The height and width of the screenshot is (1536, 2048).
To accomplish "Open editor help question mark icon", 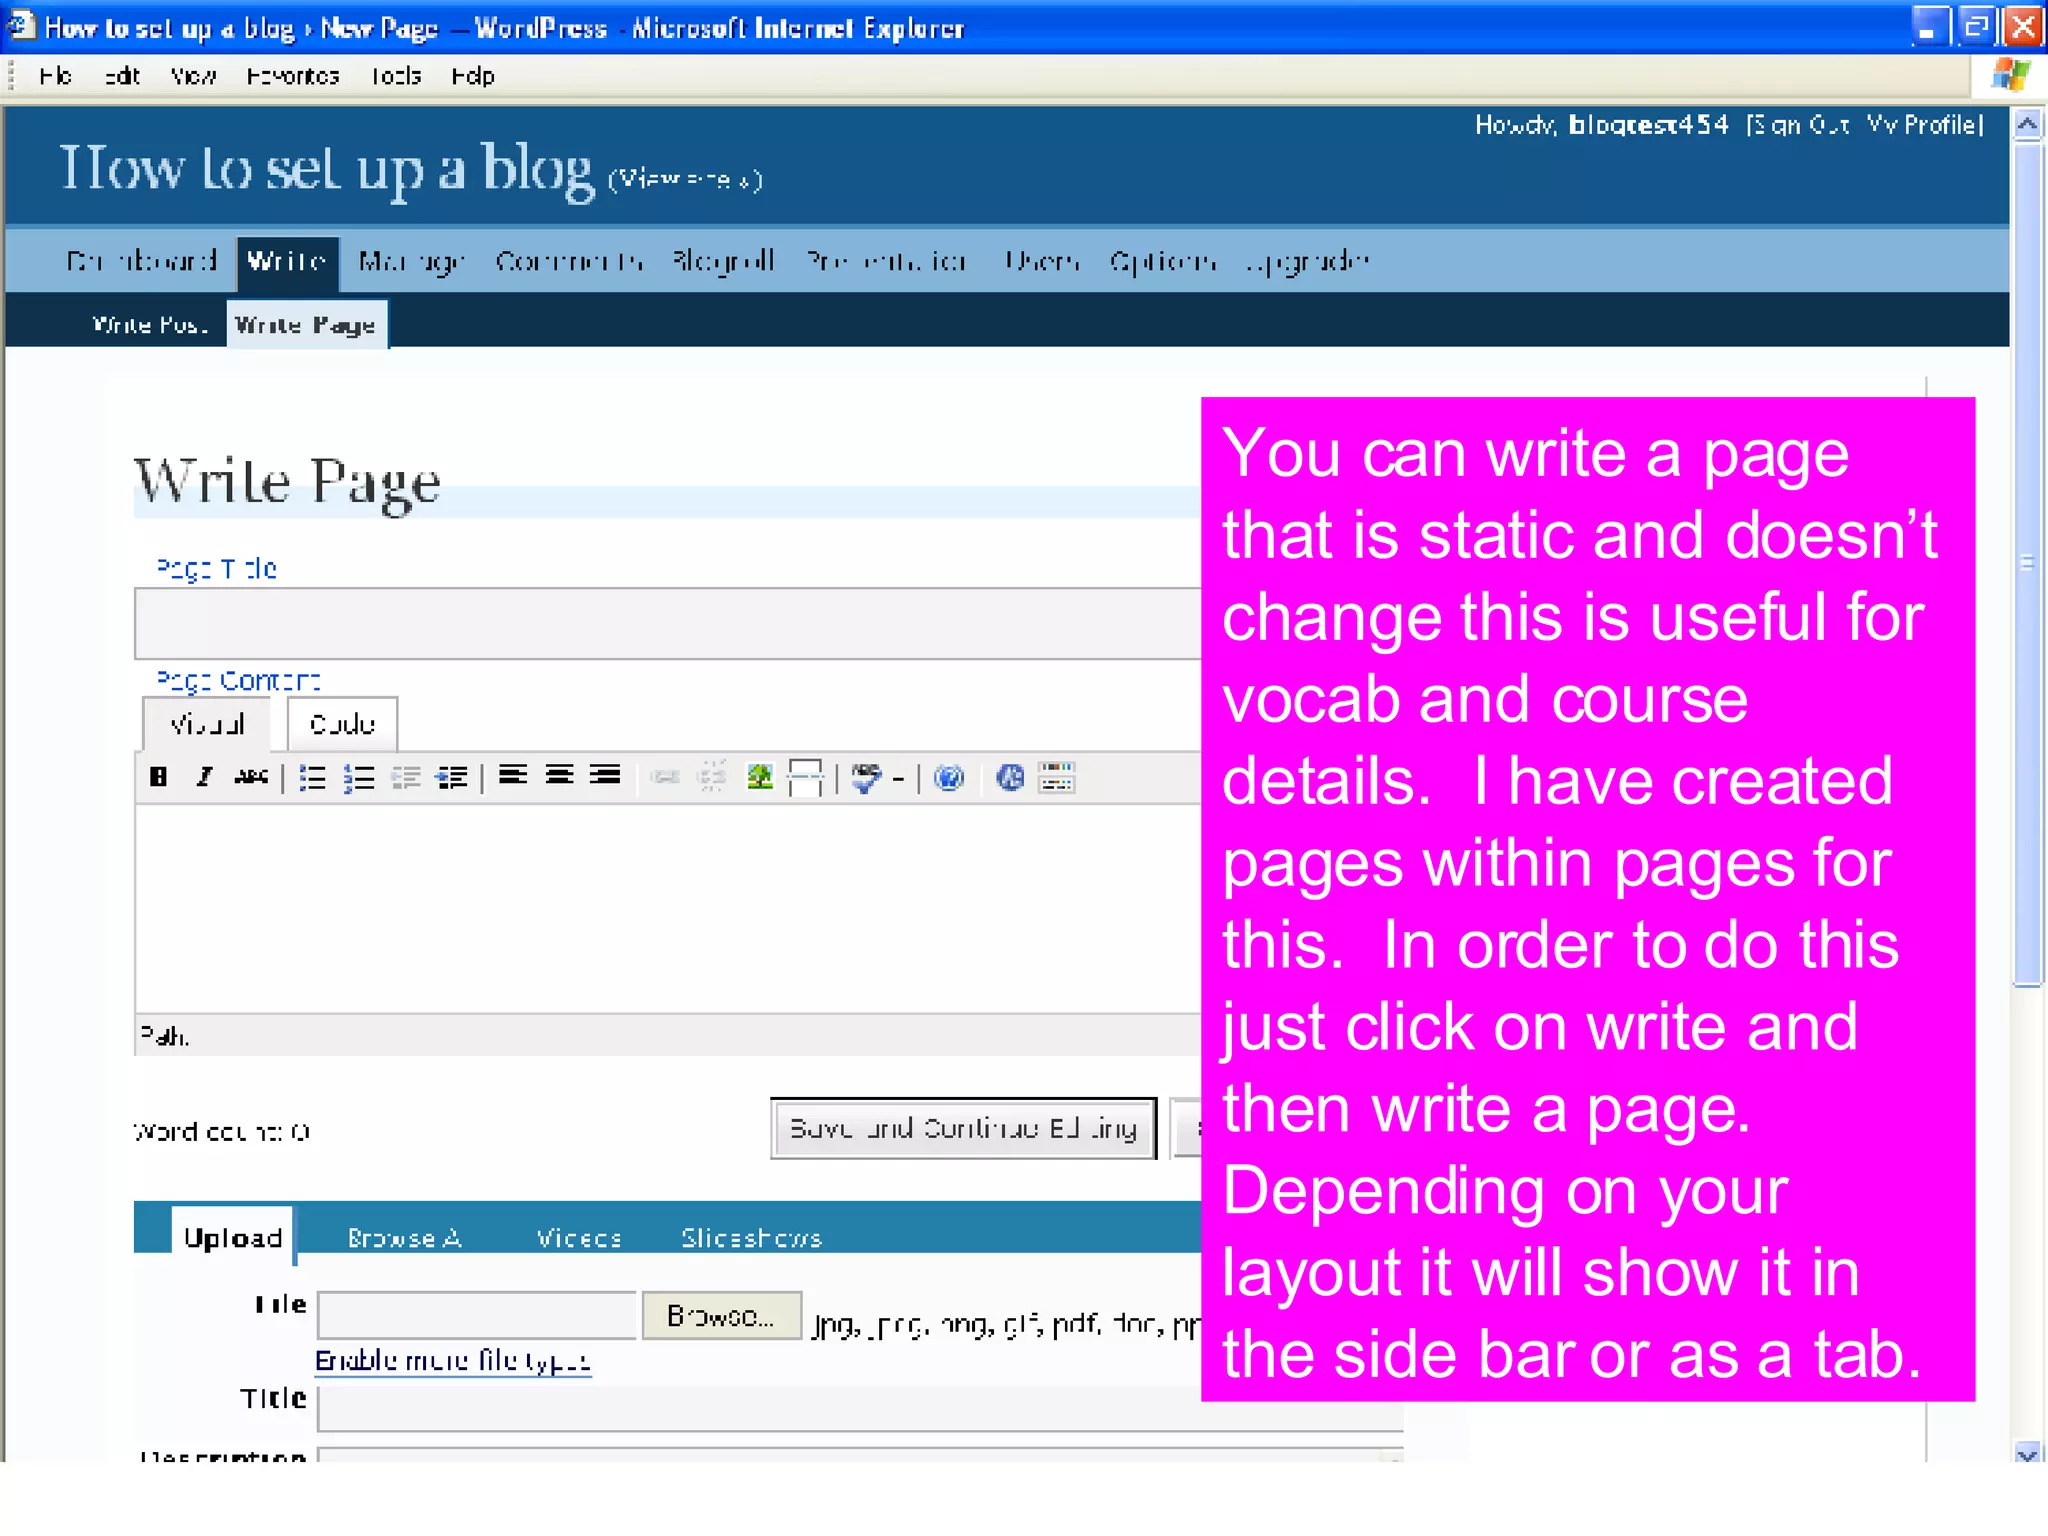I will (949, 777).
